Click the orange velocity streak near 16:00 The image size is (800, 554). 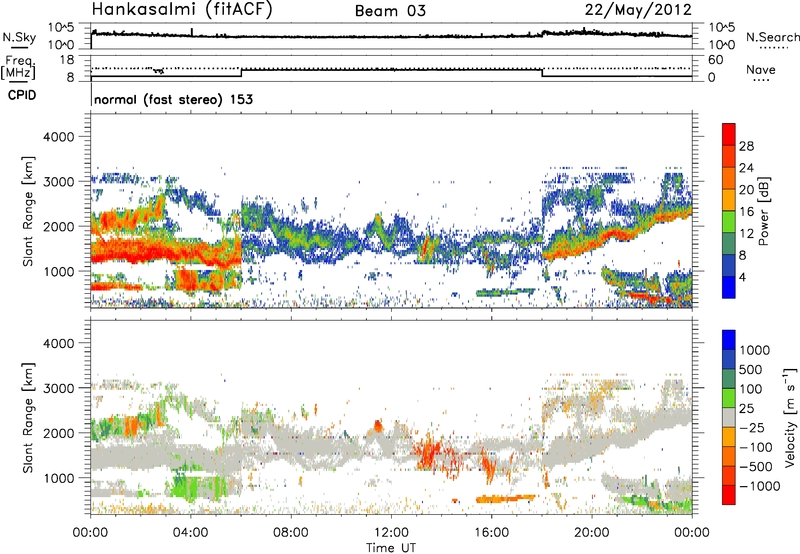pos(505,498)
